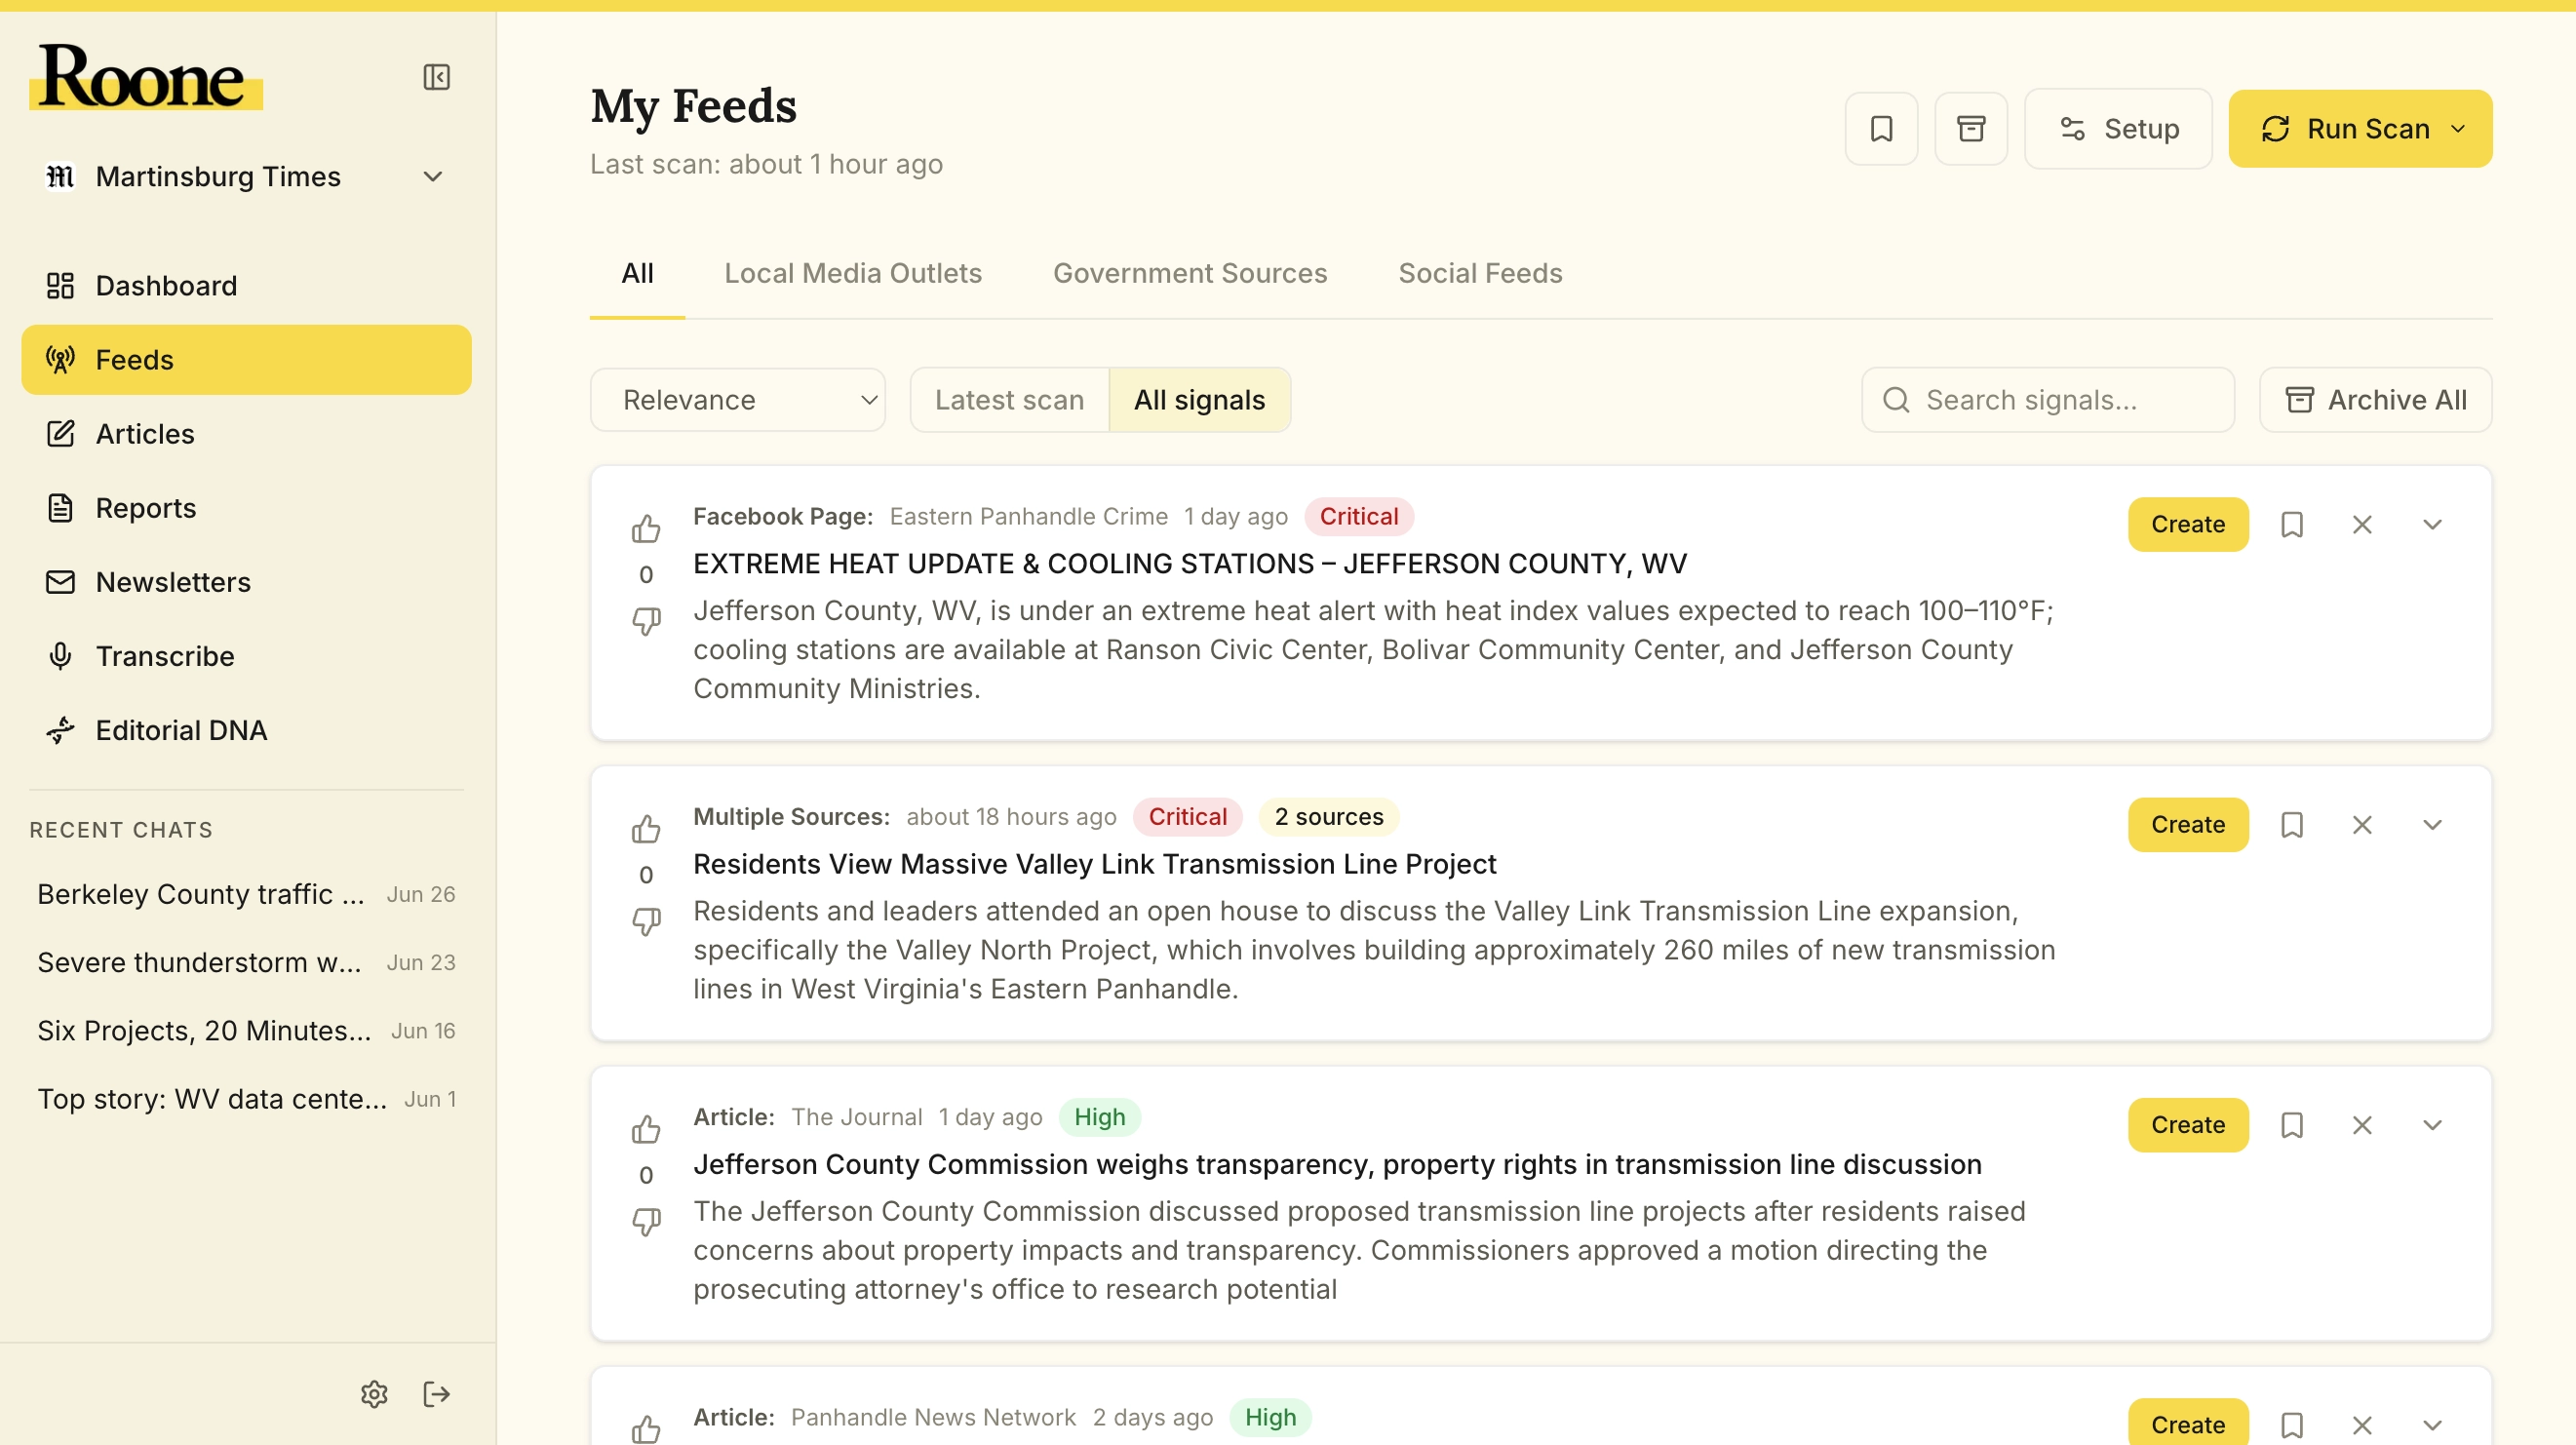Open Transcribe tool

pos(246,656)
